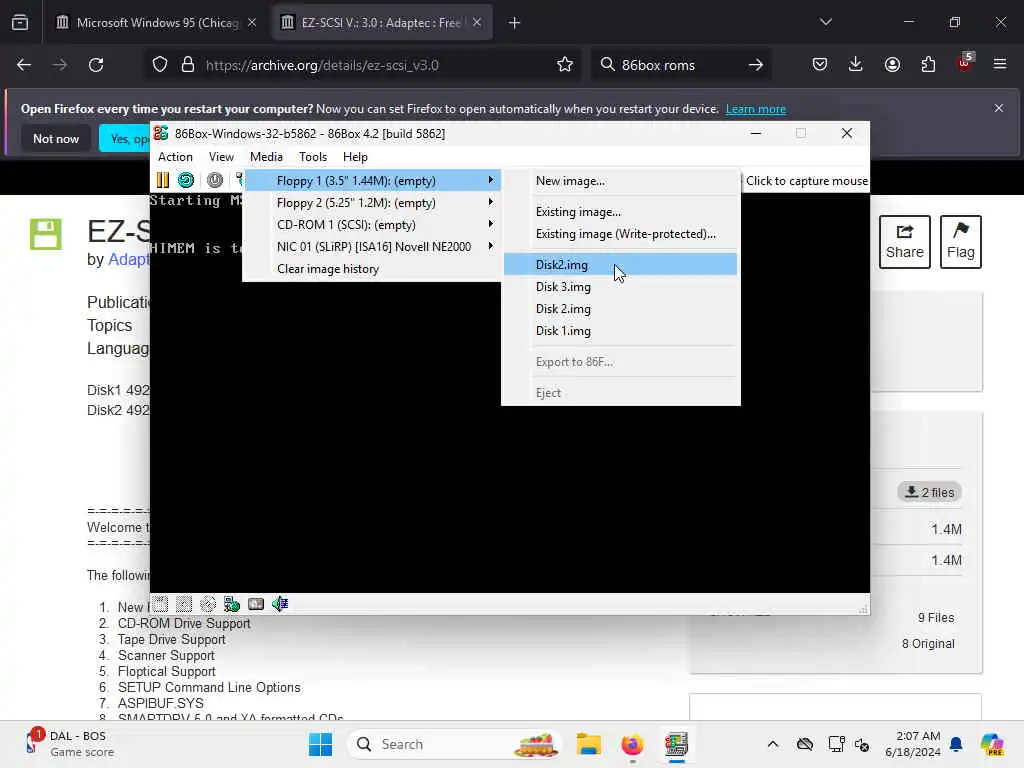Open Windows Start menu
The width and height of the screenshot is (1024, 768).
320,744
